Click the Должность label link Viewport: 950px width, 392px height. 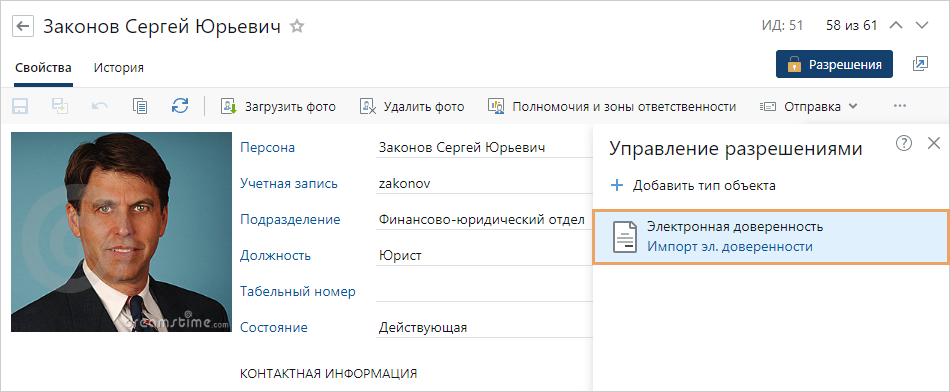pyautogui.click(x=276, y=255)
